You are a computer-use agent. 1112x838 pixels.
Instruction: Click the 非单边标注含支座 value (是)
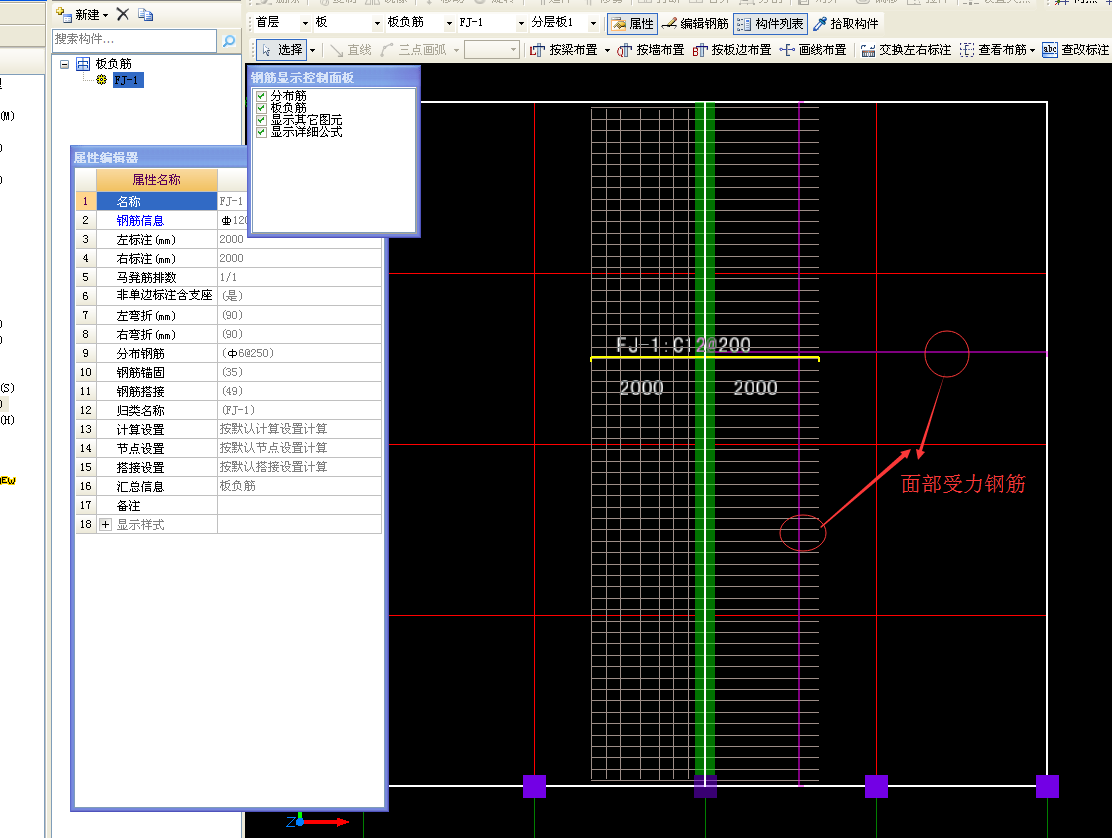299,296
